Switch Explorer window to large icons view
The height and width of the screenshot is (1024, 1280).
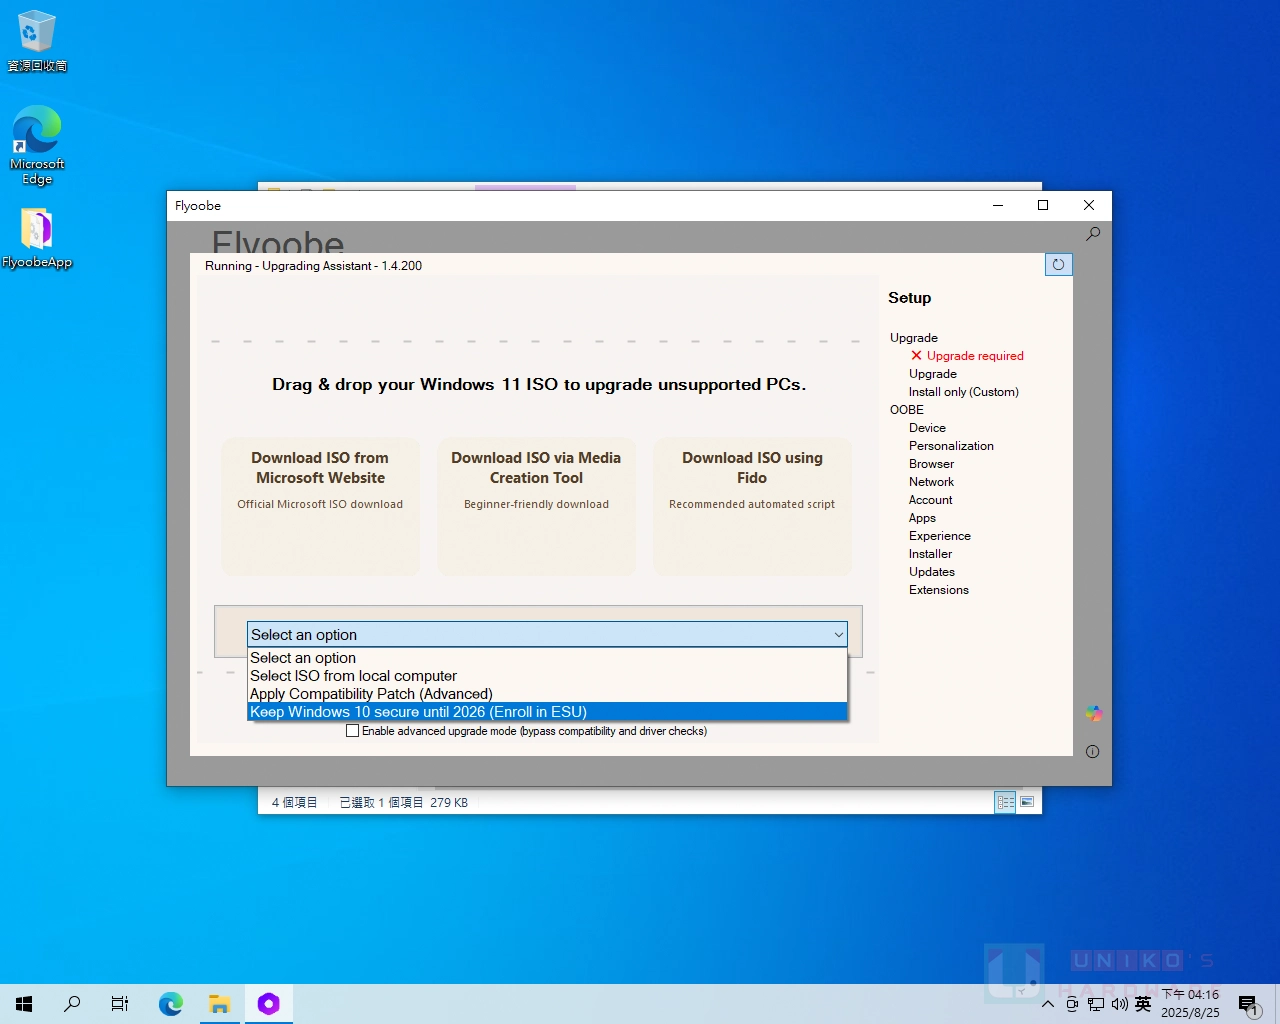pos(1027,802)
